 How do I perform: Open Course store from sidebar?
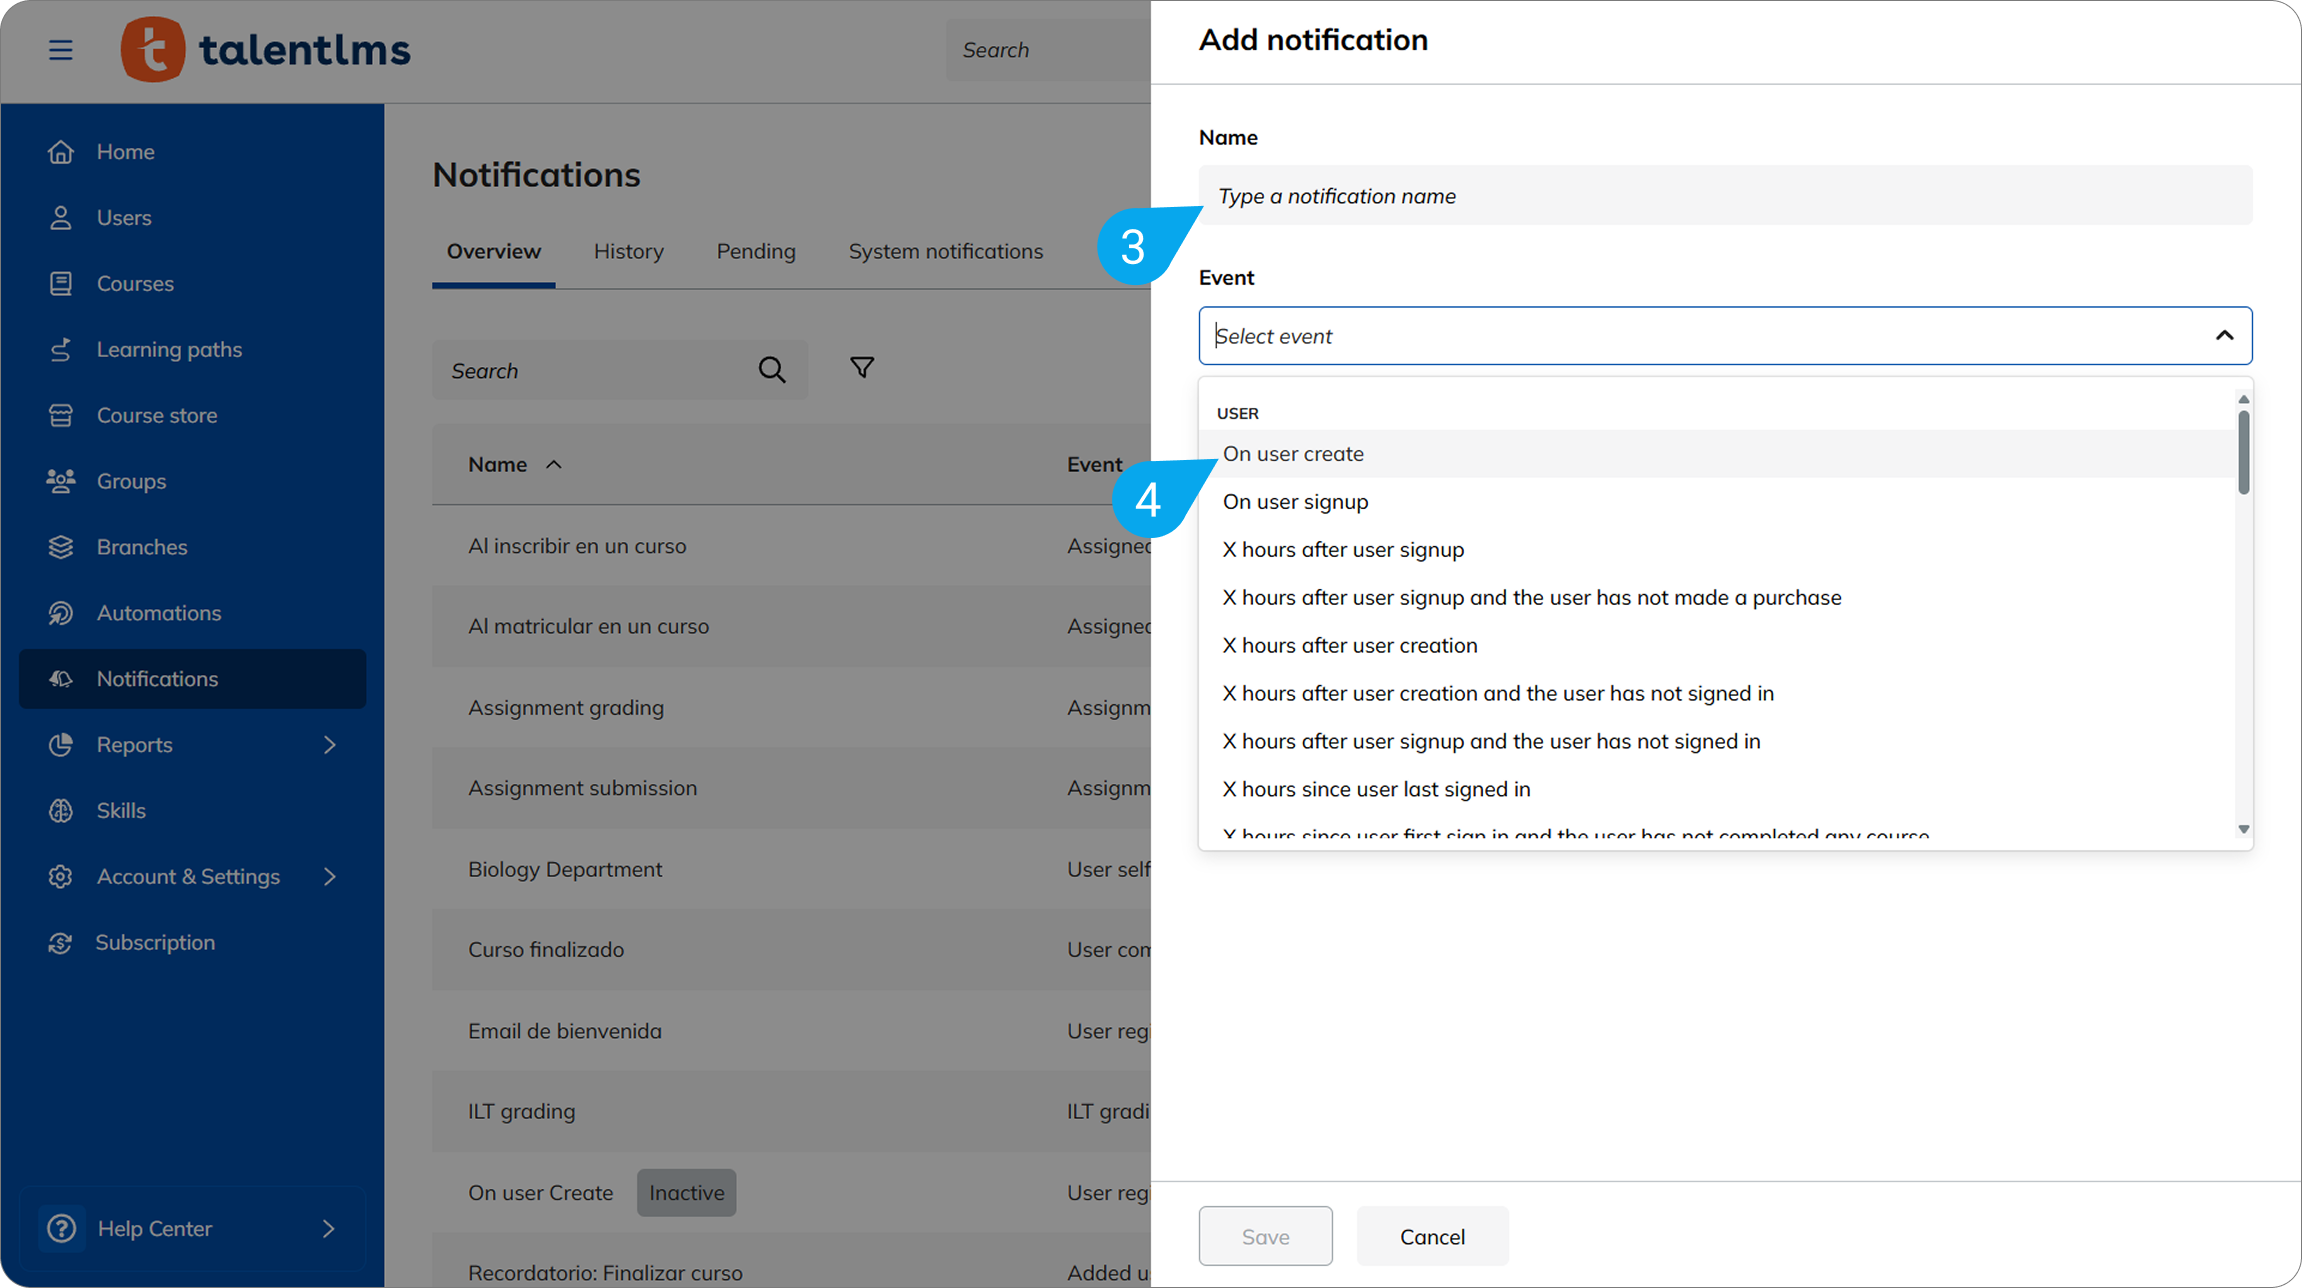156,415
